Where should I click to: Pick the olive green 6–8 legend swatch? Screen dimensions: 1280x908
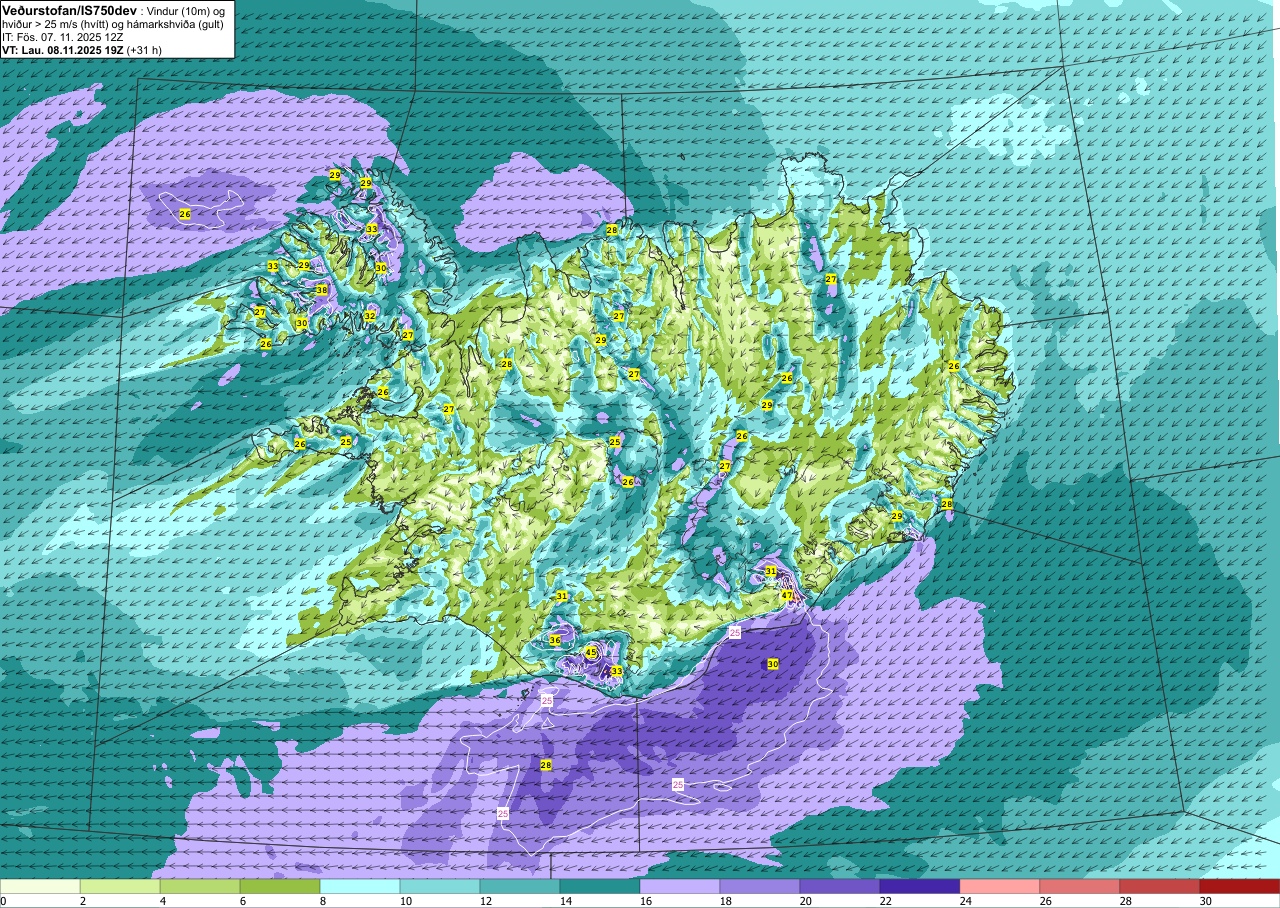tap(280, 886)
